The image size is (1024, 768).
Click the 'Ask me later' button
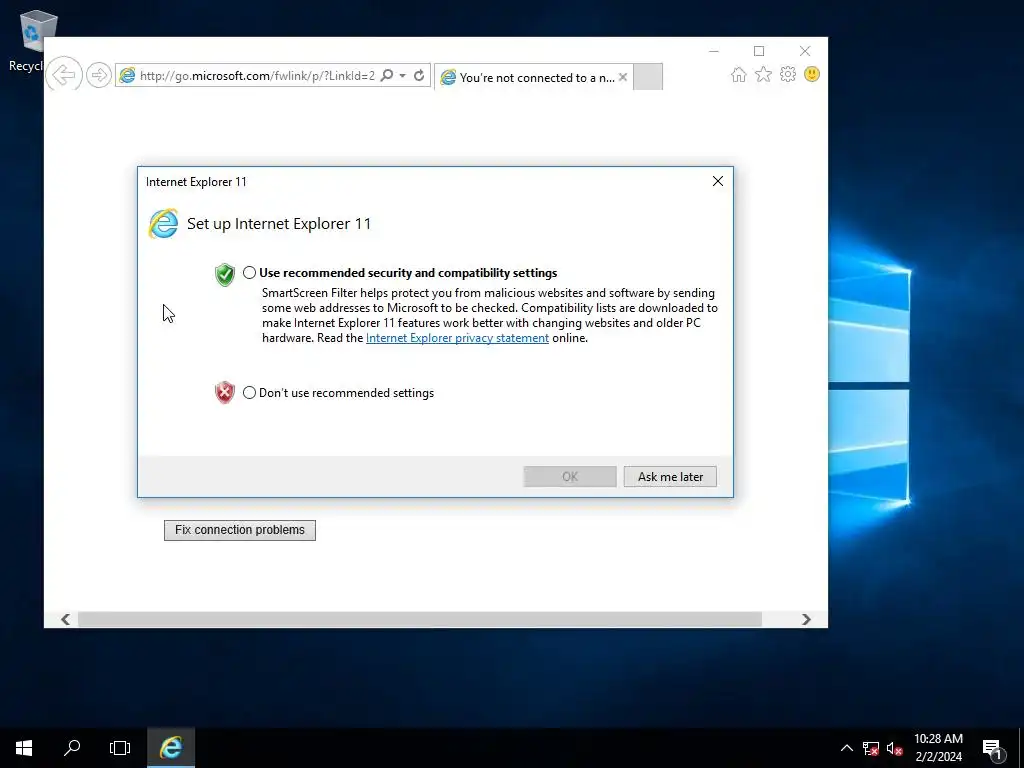(x=670, y=477)
